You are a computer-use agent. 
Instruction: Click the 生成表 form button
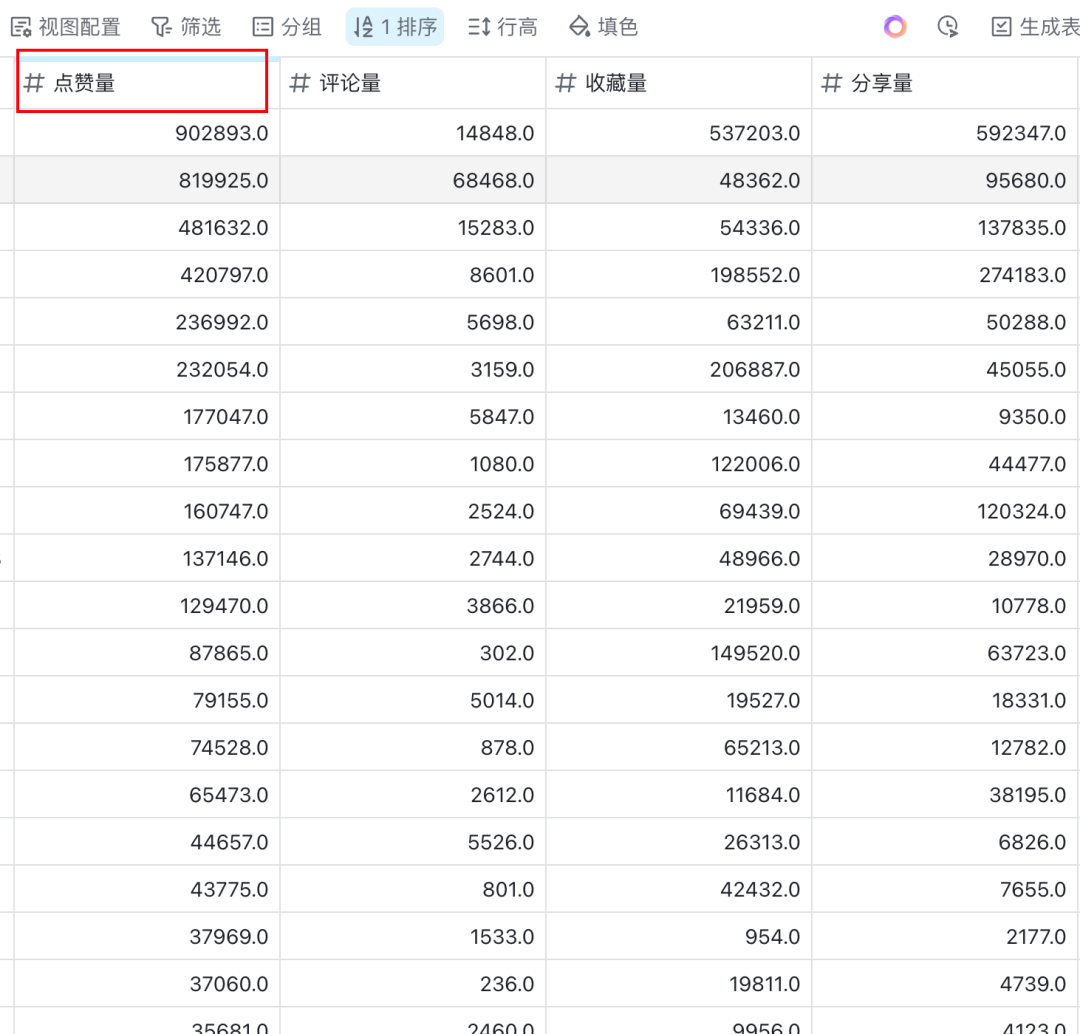tap(1035, 27)
